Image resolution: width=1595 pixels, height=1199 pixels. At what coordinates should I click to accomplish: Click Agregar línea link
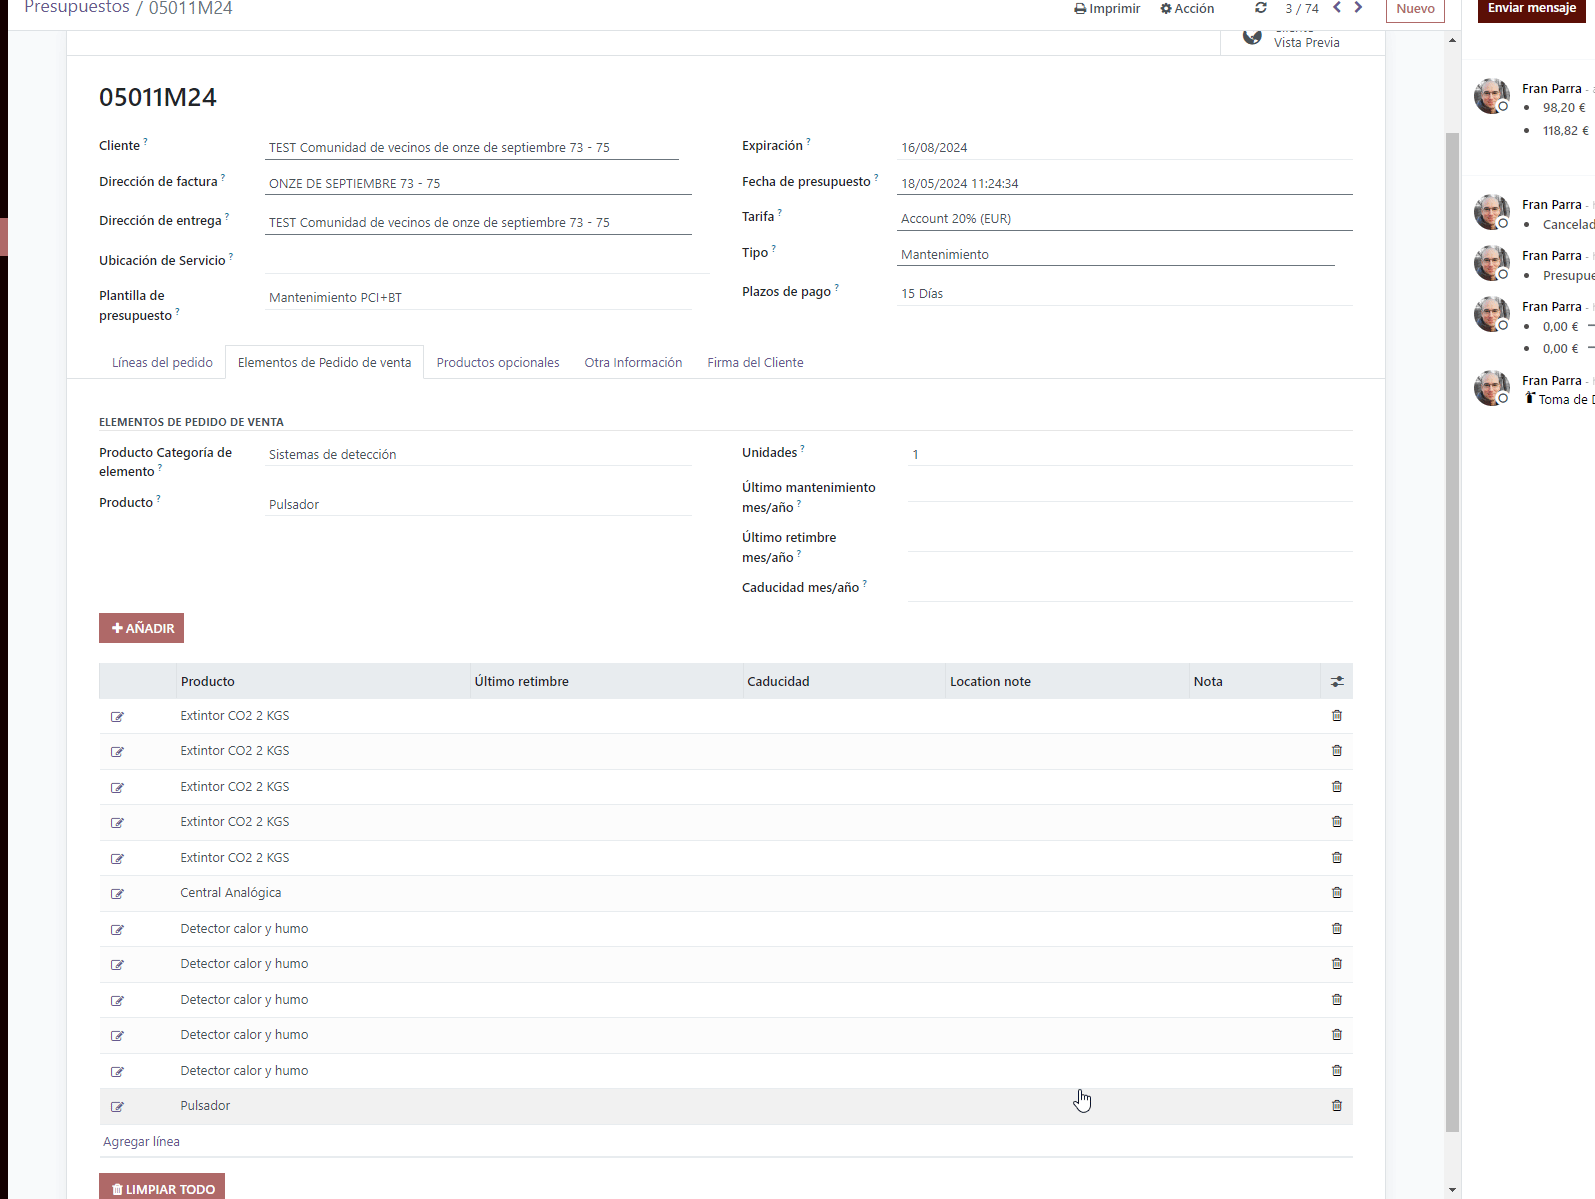coord(142,1142)
